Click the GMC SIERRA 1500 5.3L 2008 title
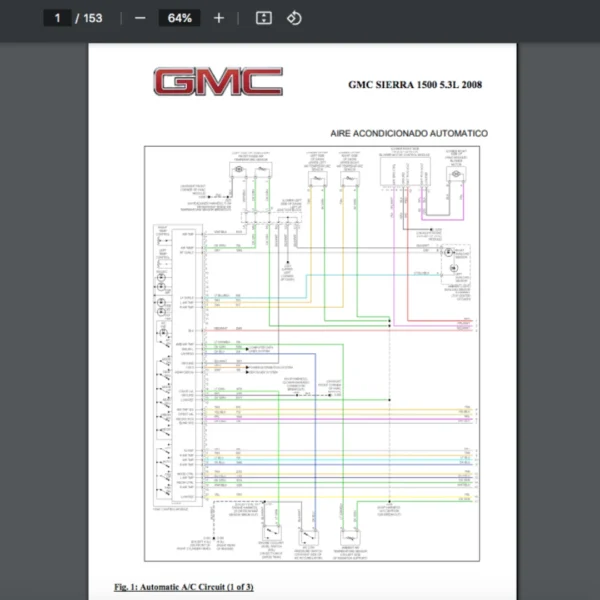Screen dimensions: 600x600 [x=414, y=85]
